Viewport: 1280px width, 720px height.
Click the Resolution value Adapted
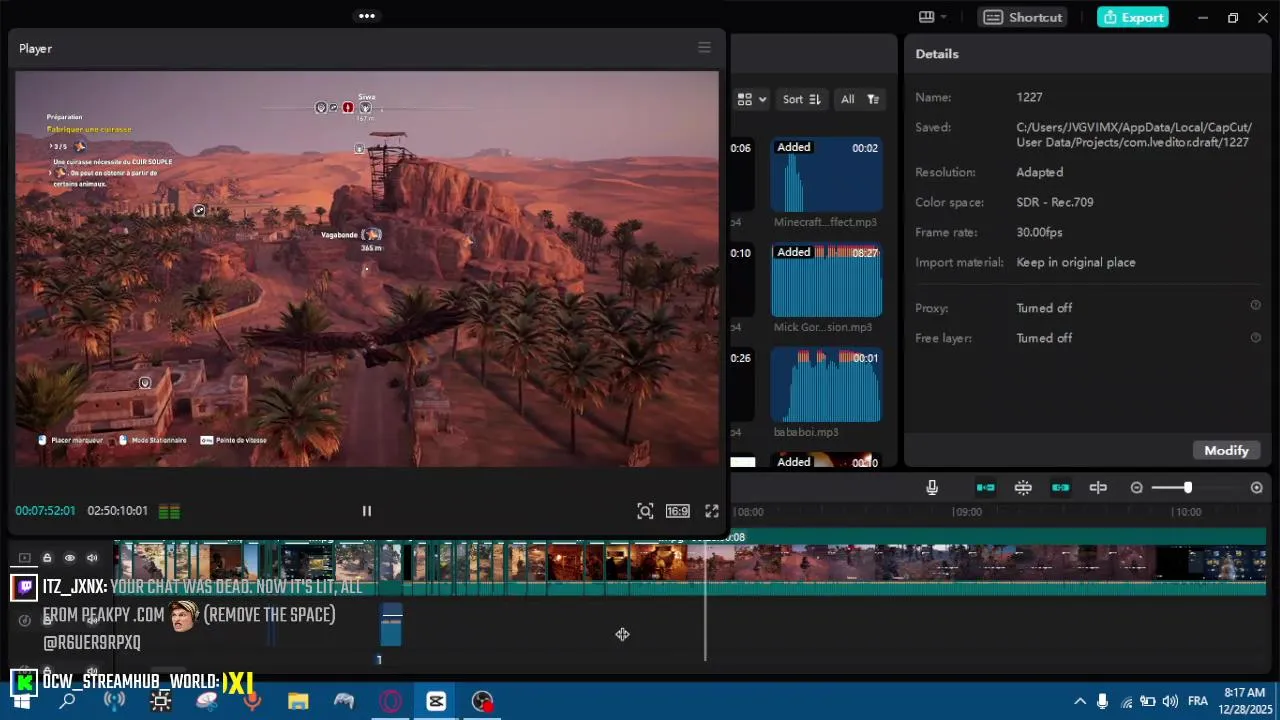[1039, 172]
